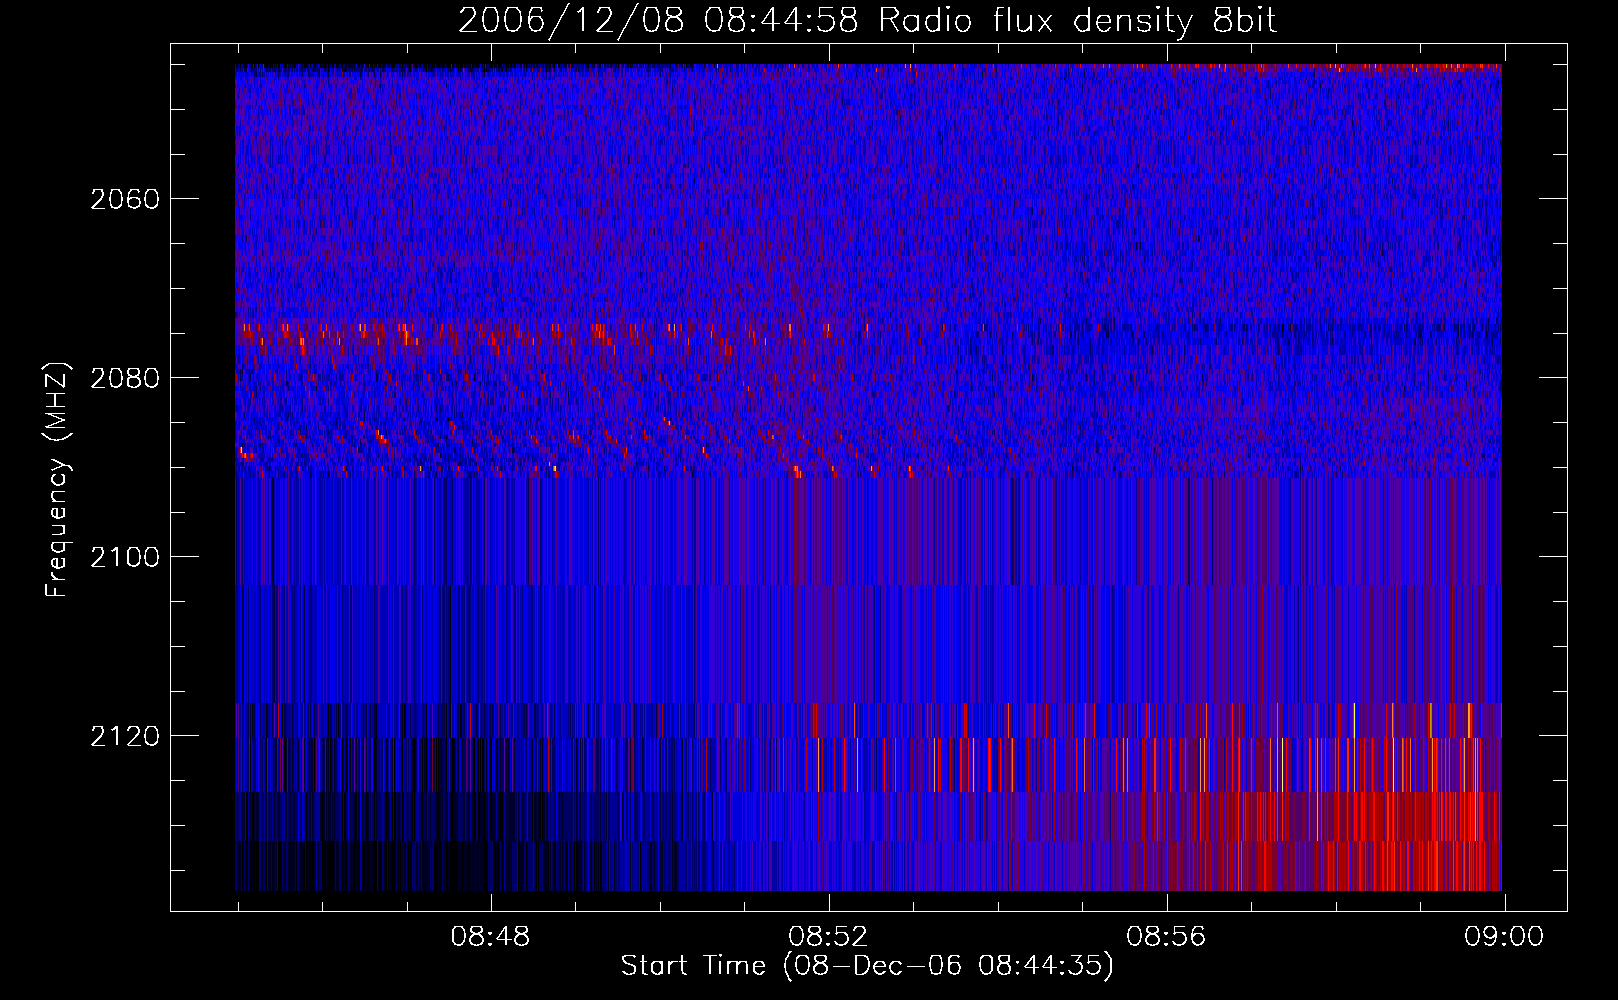
Task: Click the 'Frequency (MHZ)' y-axis label
Action: tap(57, 480)
